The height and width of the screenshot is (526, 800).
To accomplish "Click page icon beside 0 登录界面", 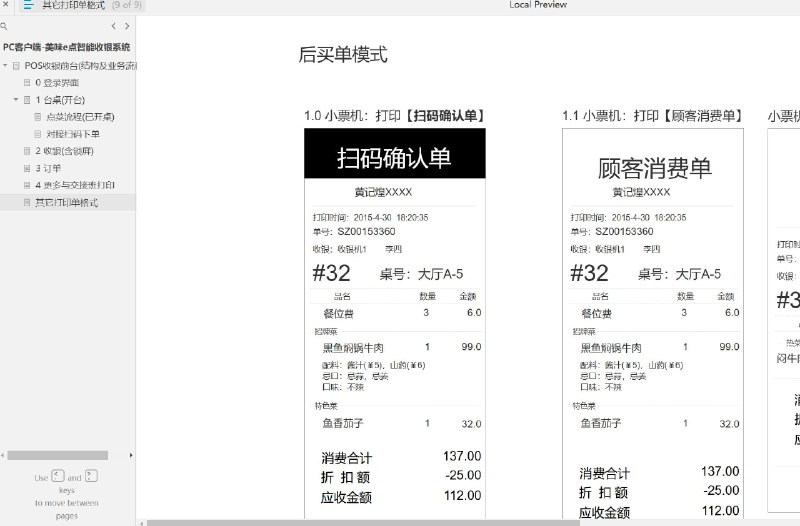I will point(27,83).
